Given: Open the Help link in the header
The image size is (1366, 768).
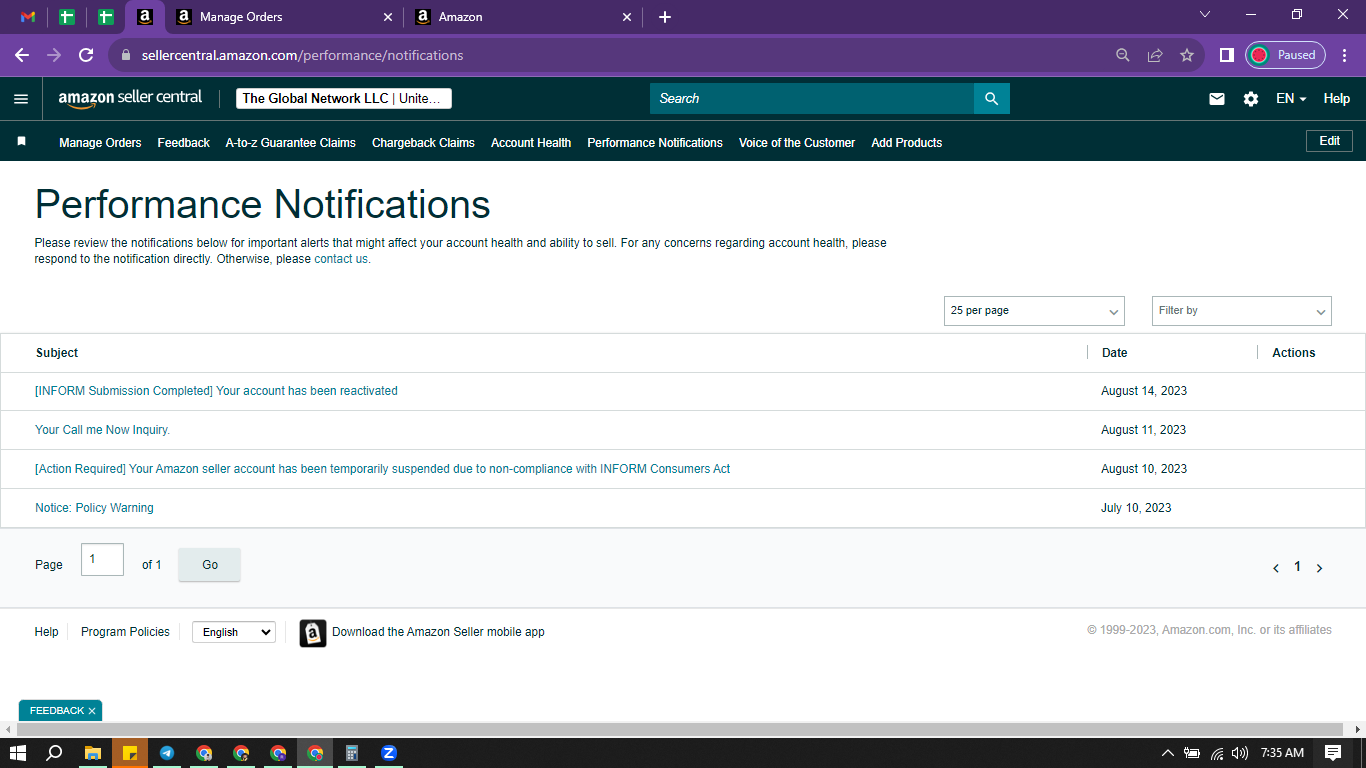Looking at the screenshot, I should 1337,99.
